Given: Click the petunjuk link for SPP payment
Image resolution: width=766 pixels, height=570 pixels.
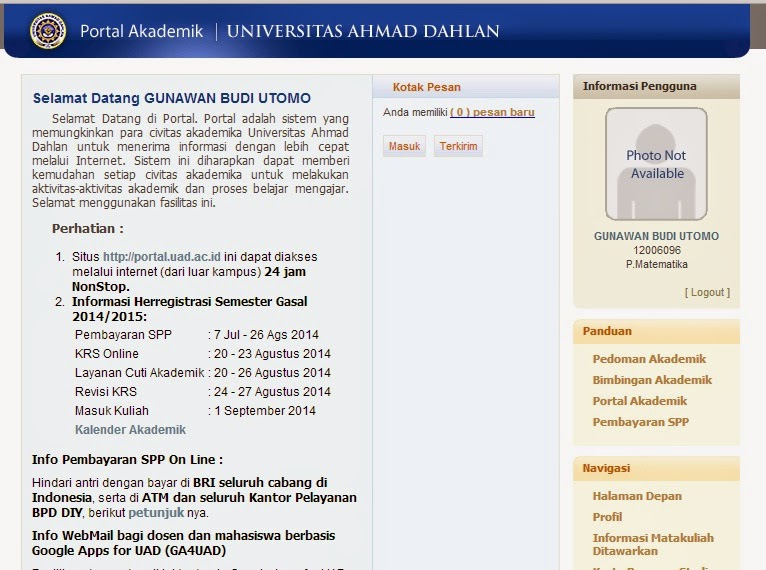Looking at the screenshot, I should point(156,513).
